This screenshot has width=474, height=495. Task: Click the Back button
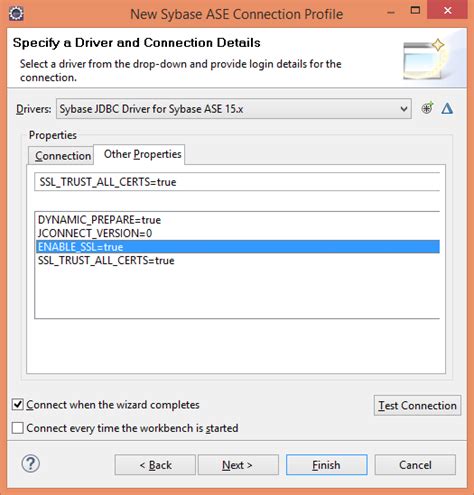tap(155, 465)
